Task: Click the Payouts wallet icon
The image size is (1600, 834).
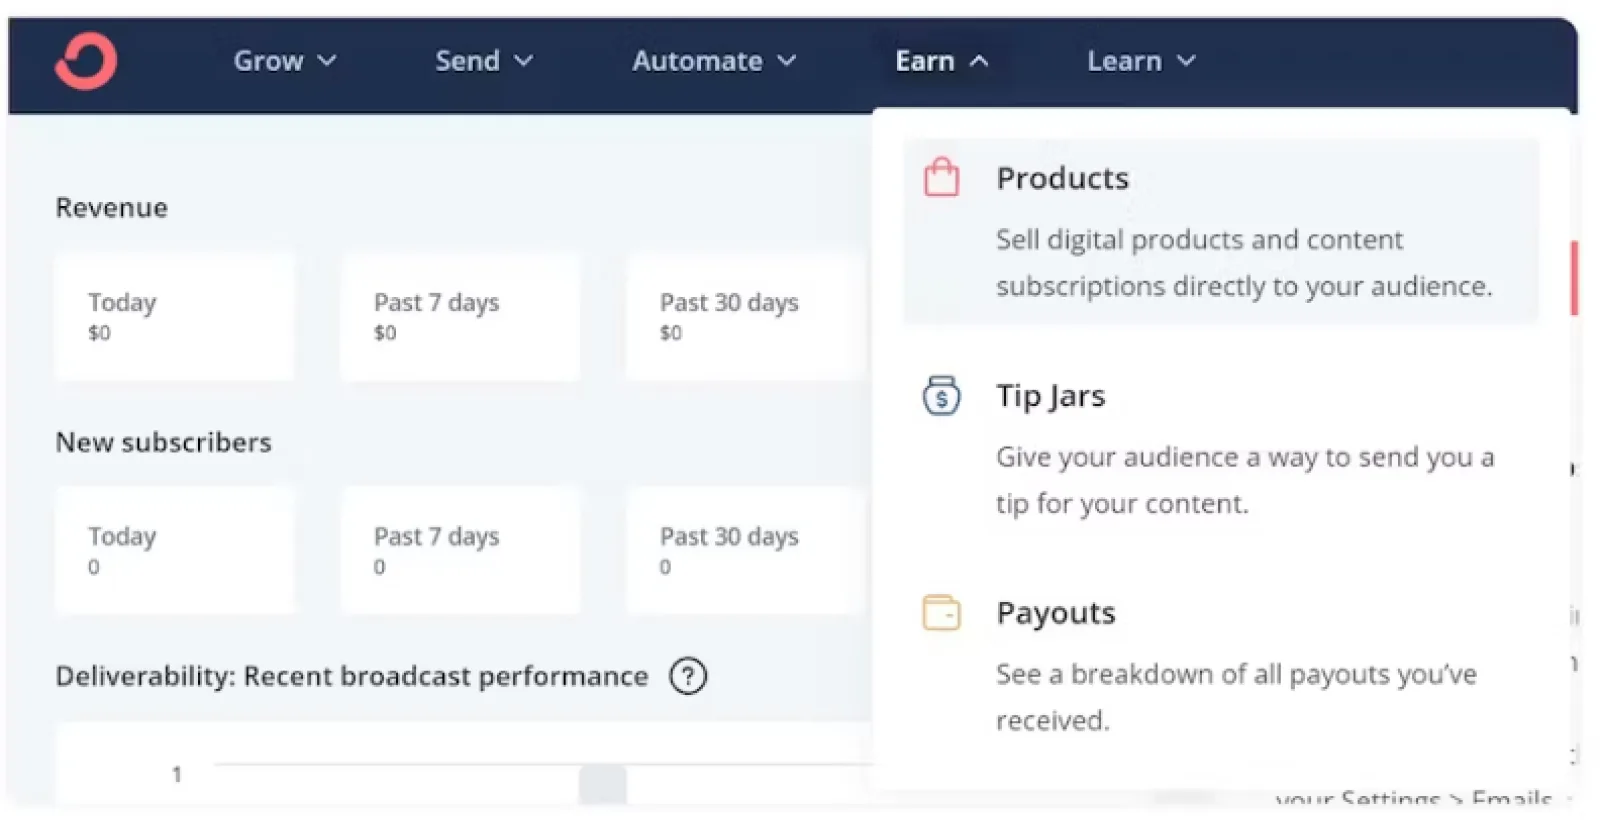Action: [940, 613]
